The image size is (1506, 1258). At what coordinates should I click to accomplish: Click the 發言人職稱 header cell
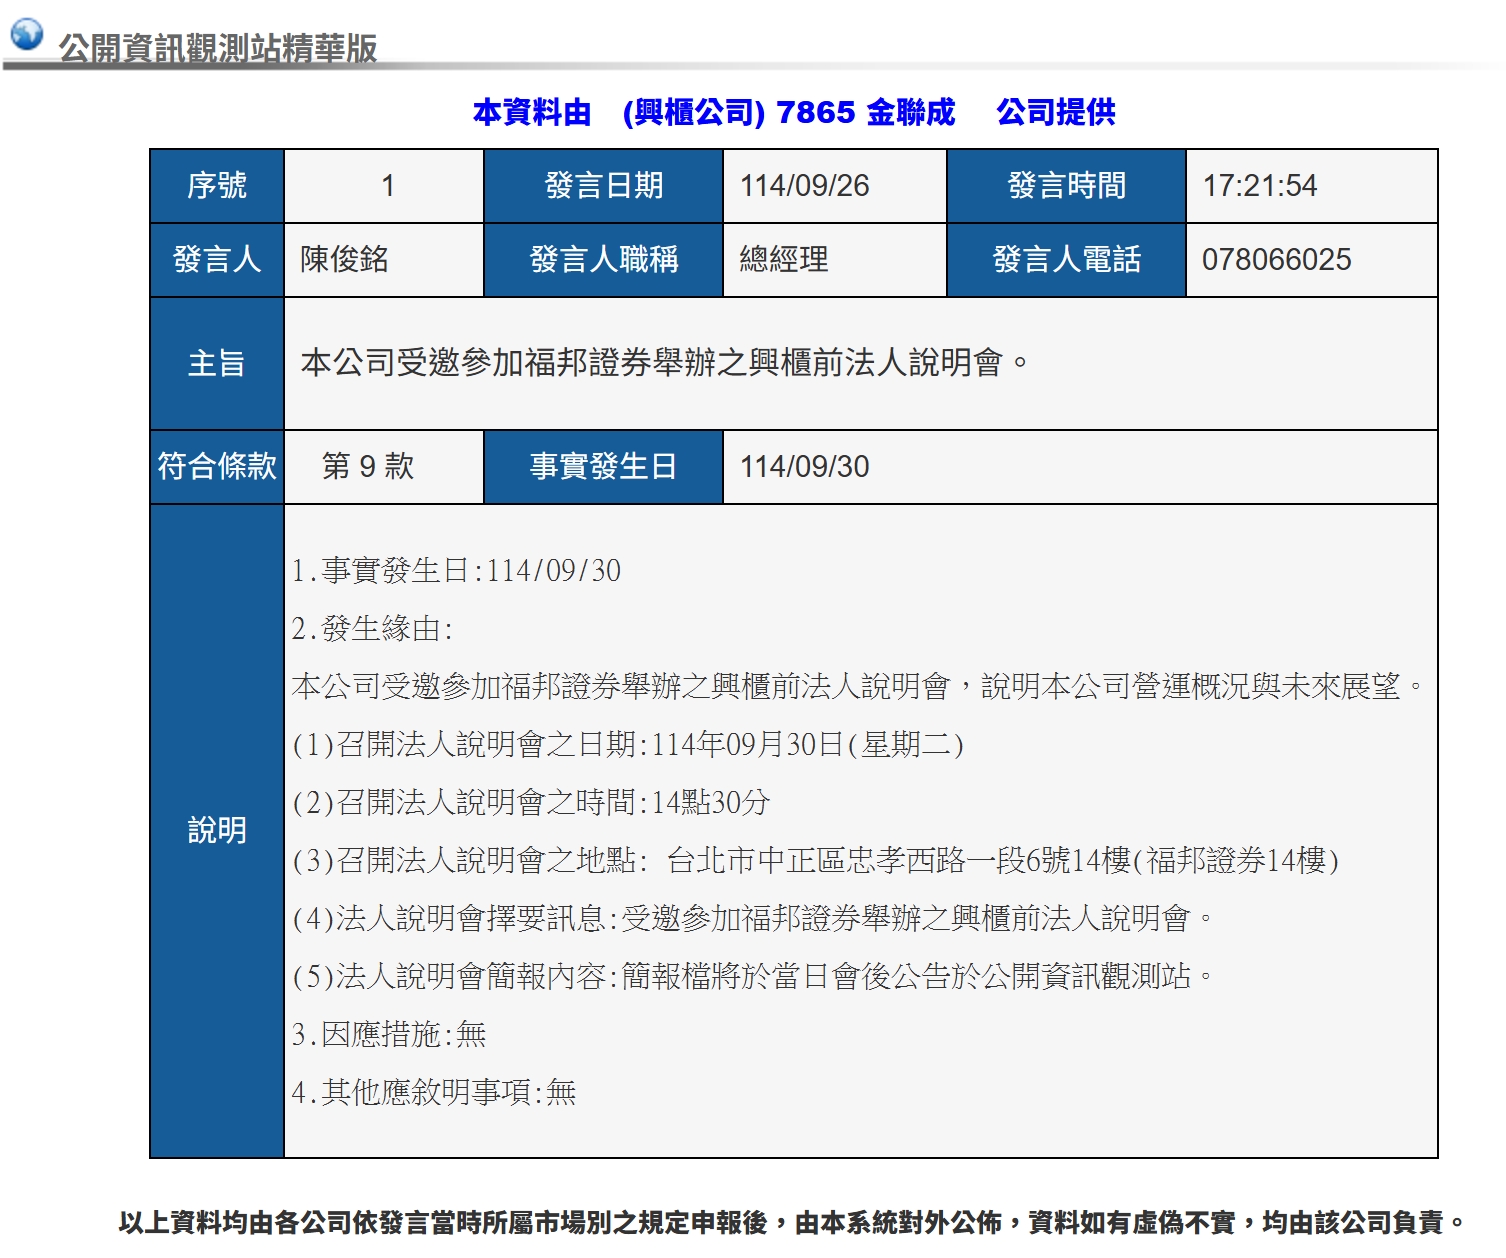(603, 260)
